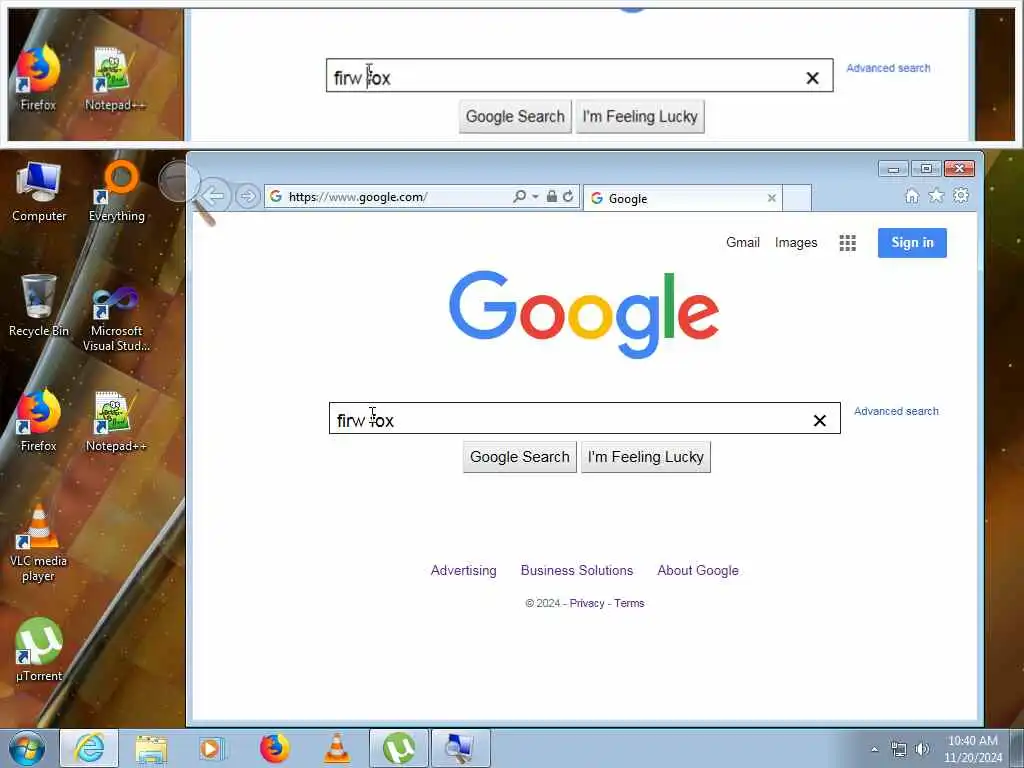
Task: Click the Gmail link
Action: 743,242
